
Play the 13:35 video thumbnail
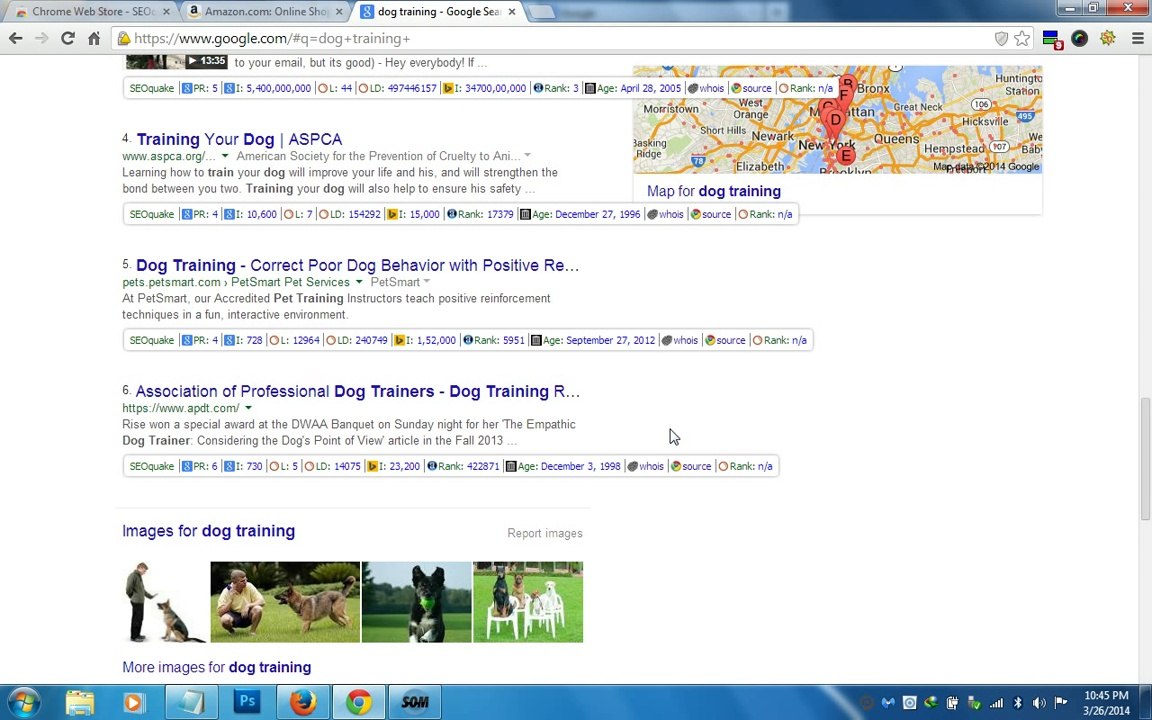176,61
